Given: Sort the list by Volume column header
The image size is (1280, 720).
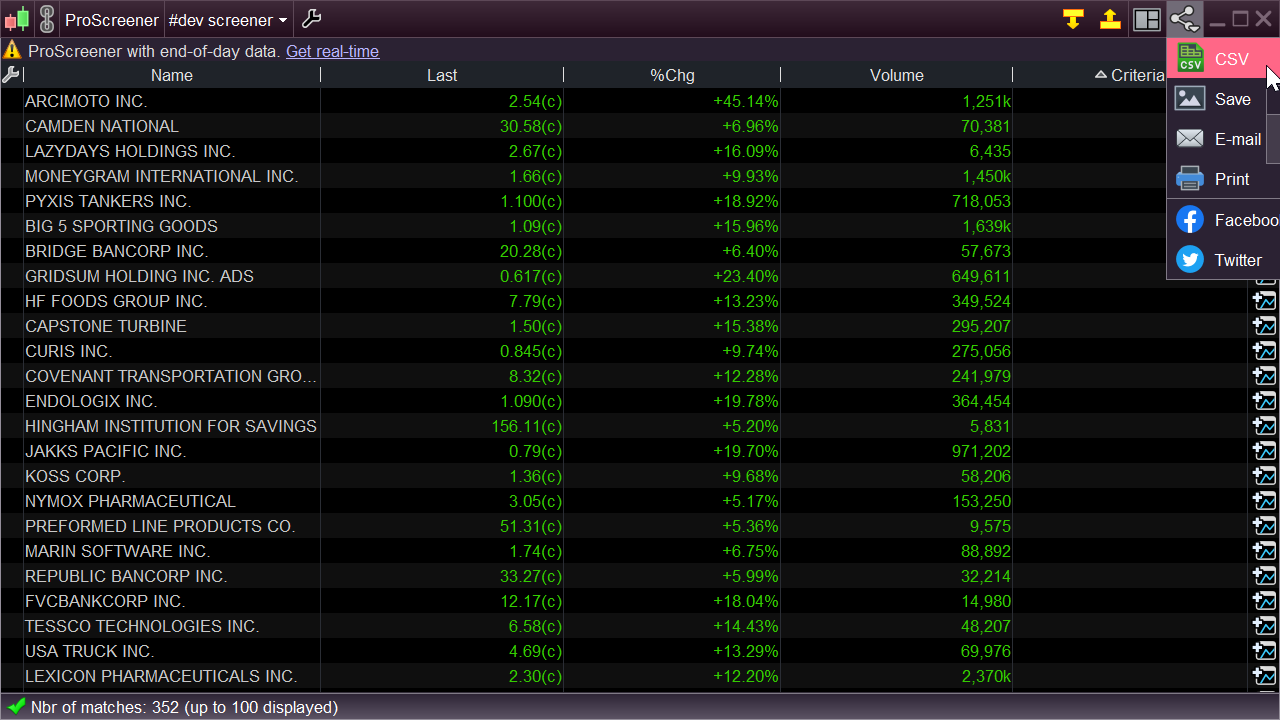Looking at the screenshot, I should [x=897, y=75].
